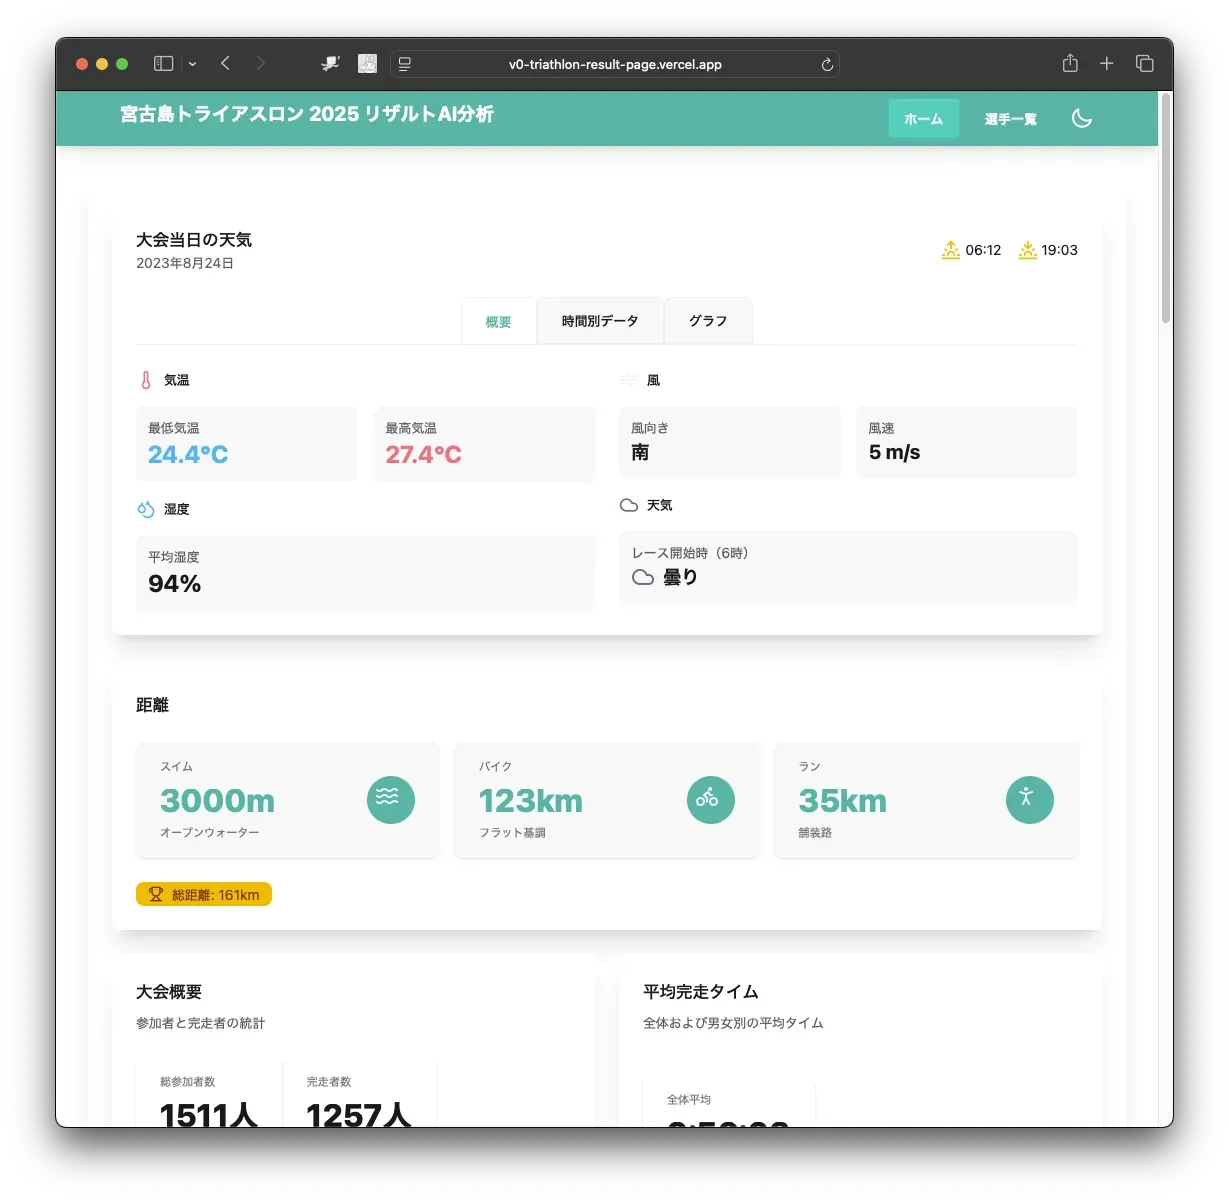The height and width of the screenshot is (1201, 1229).
Task: Click the bike icon in the バイク card
Action: click(710, 800)
